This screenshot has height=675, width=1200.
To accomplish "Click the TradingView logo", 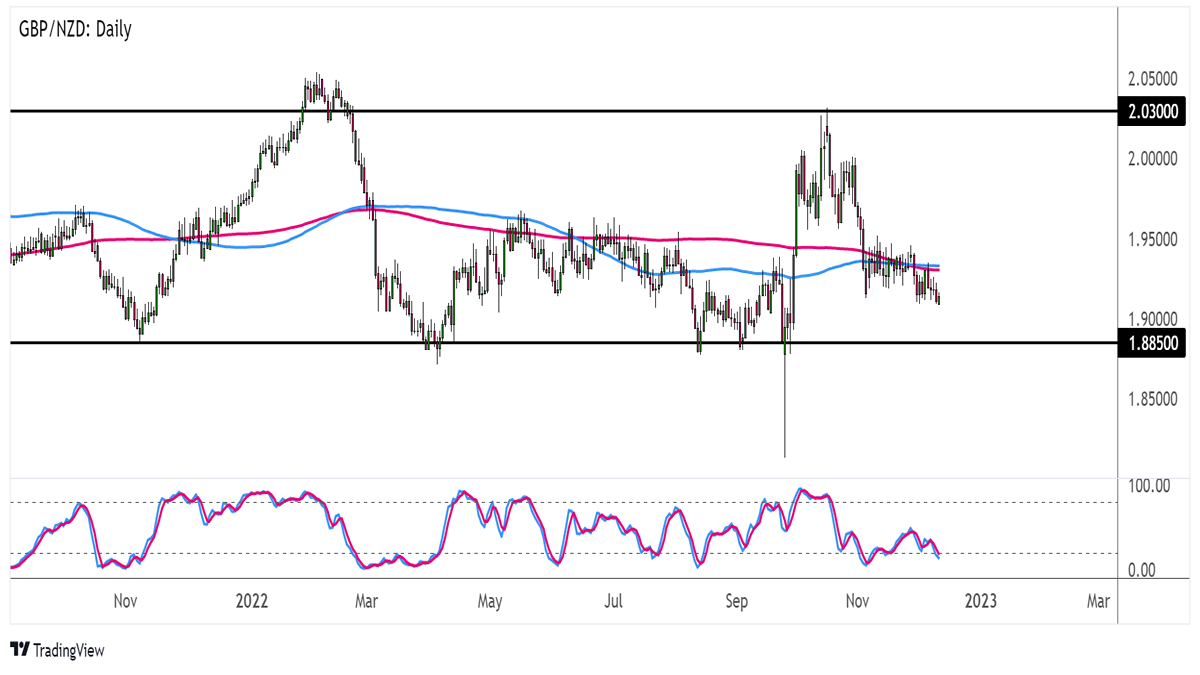I will point(57,650).
